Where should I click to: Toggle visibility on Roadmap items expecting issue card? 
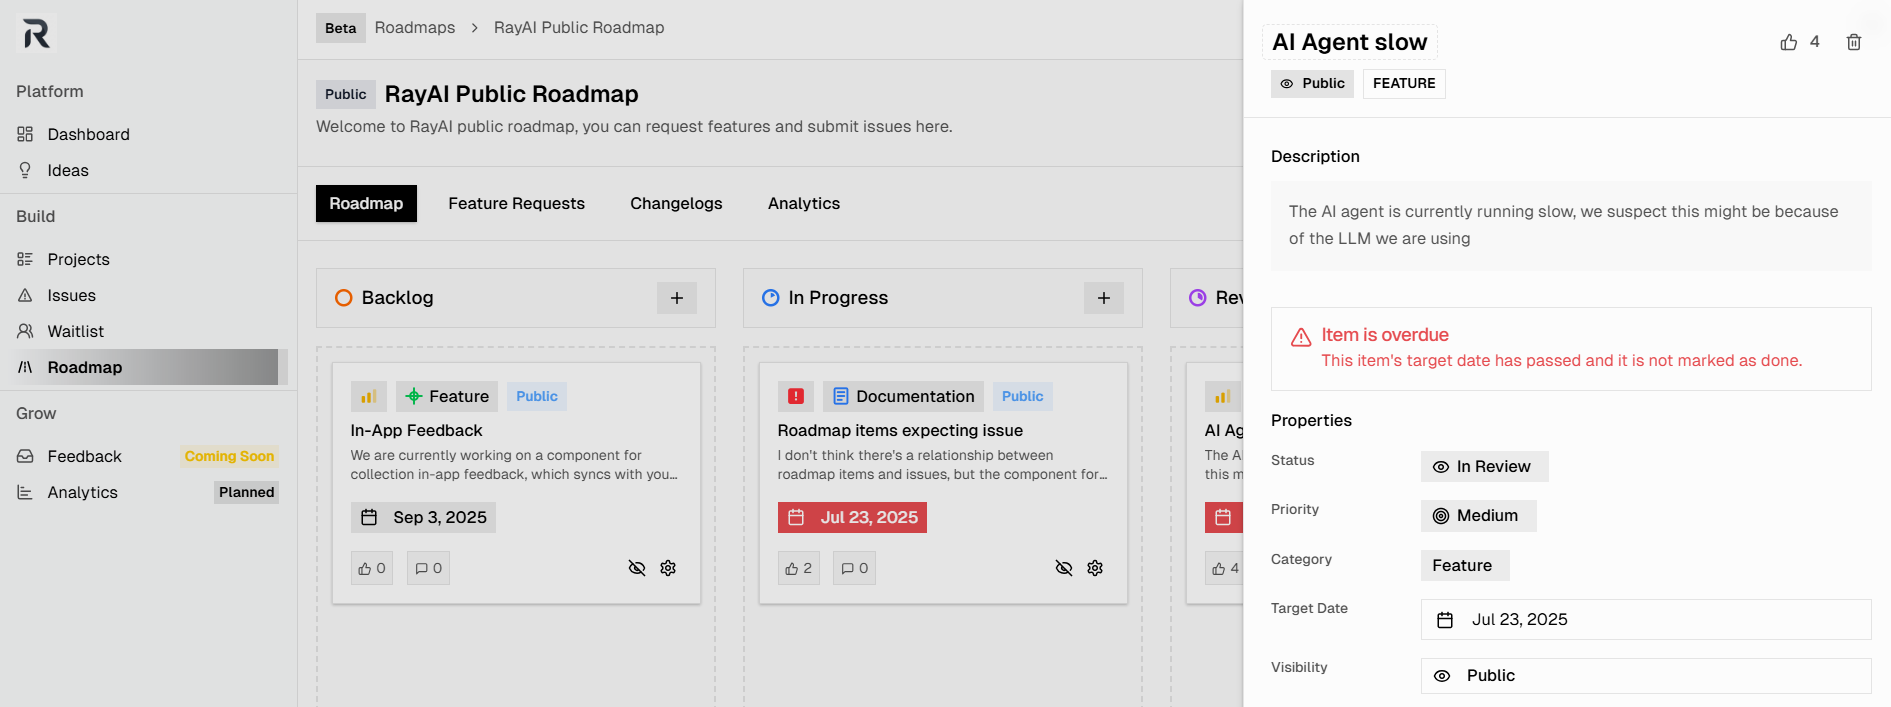[x=1064, y=568]
